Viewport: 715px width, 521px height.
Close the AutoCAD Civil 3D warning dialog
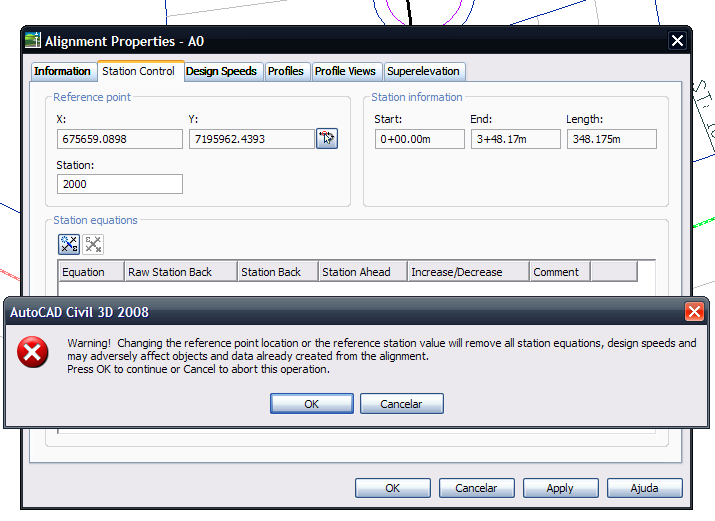click(694, 312)
